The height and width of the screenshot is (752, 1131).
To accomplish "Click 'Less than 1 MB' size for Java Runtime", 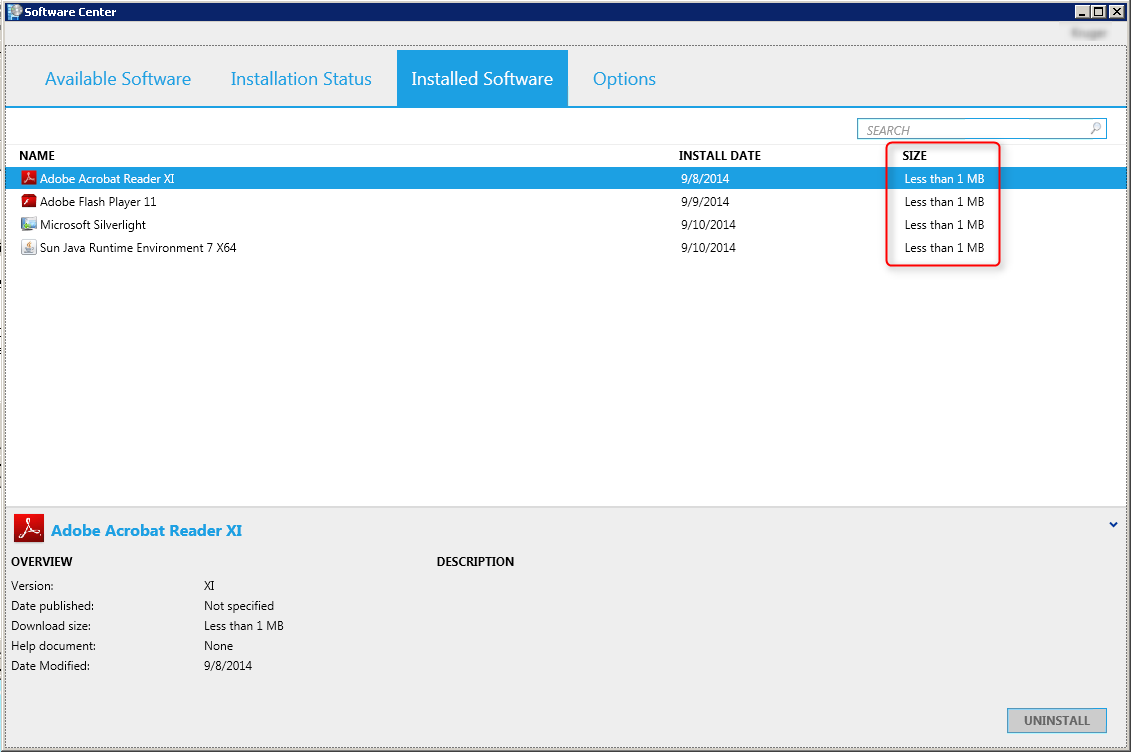I will tap(944, 248).
